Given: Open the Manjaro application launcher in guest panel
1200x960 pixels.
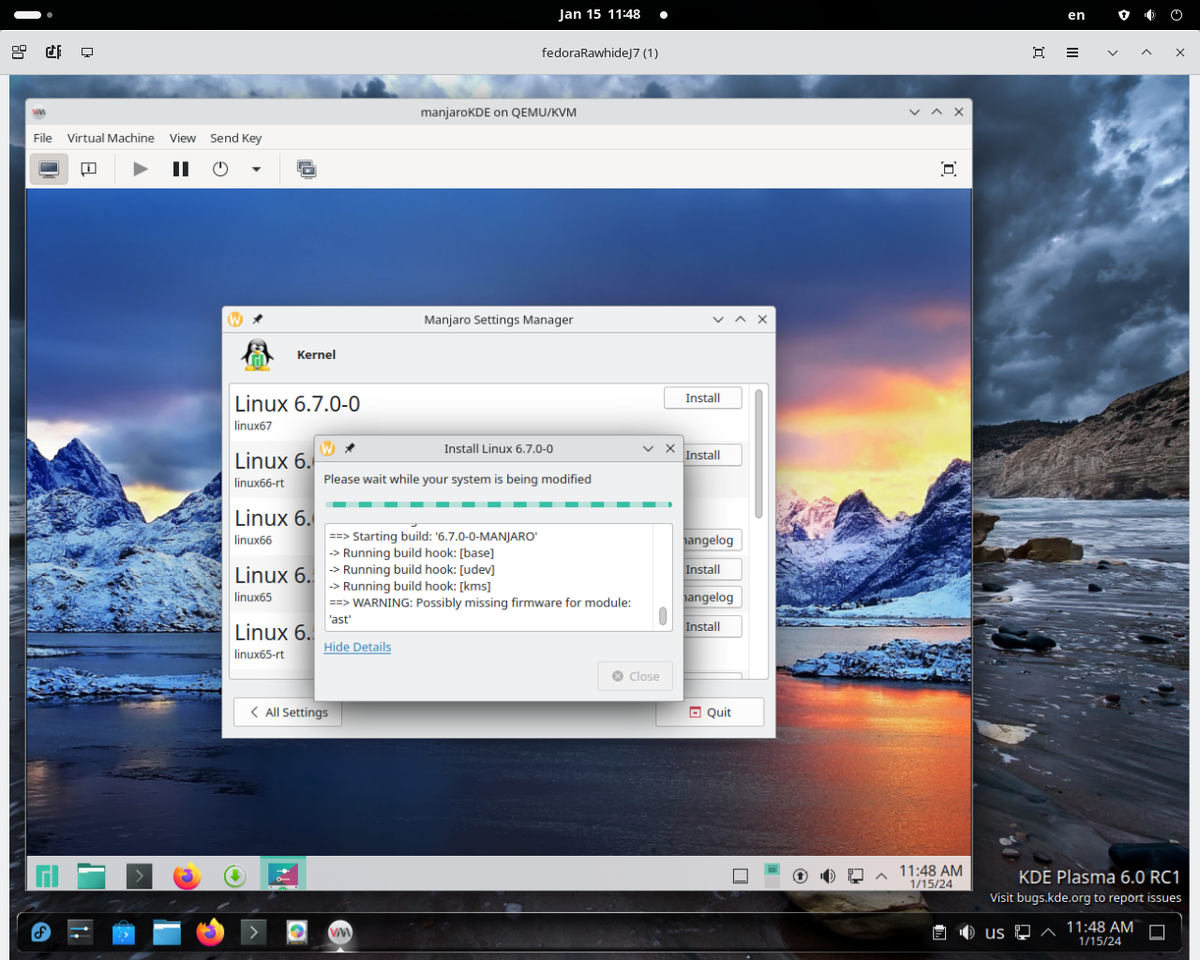Looking at the screenshot, I should 47,876.
